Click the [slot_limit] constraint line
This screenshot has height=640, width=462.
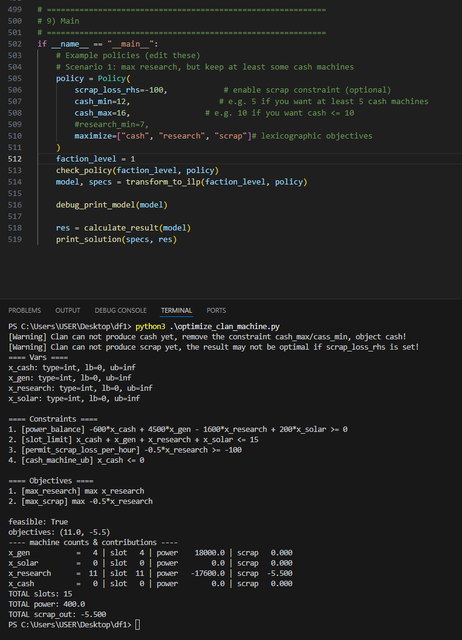133,439
